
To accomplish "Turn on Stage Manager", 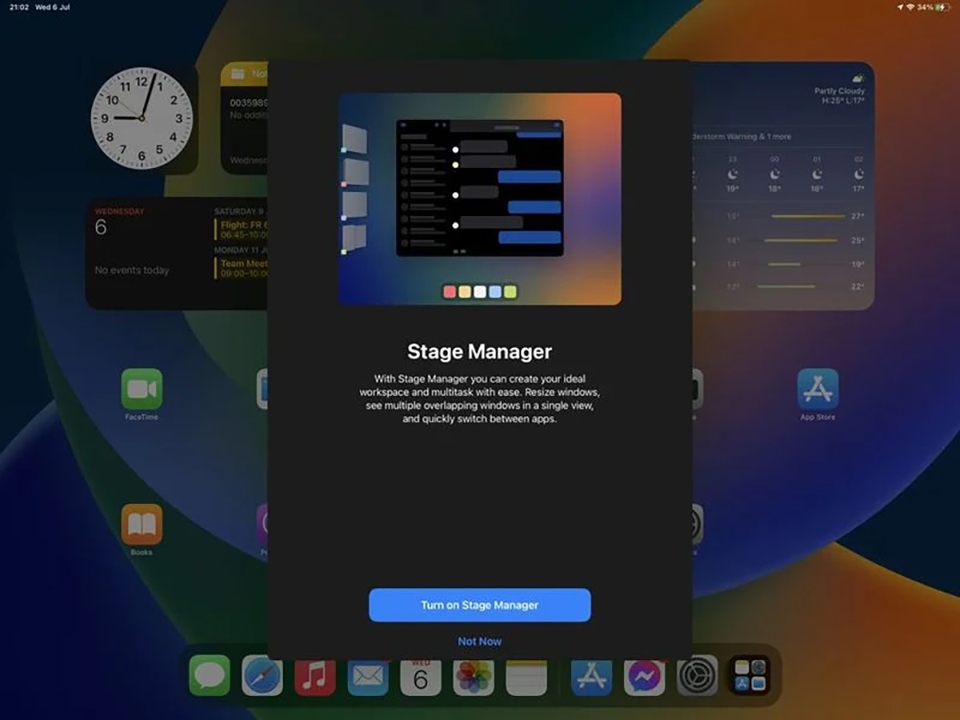I will pos(480,604).
